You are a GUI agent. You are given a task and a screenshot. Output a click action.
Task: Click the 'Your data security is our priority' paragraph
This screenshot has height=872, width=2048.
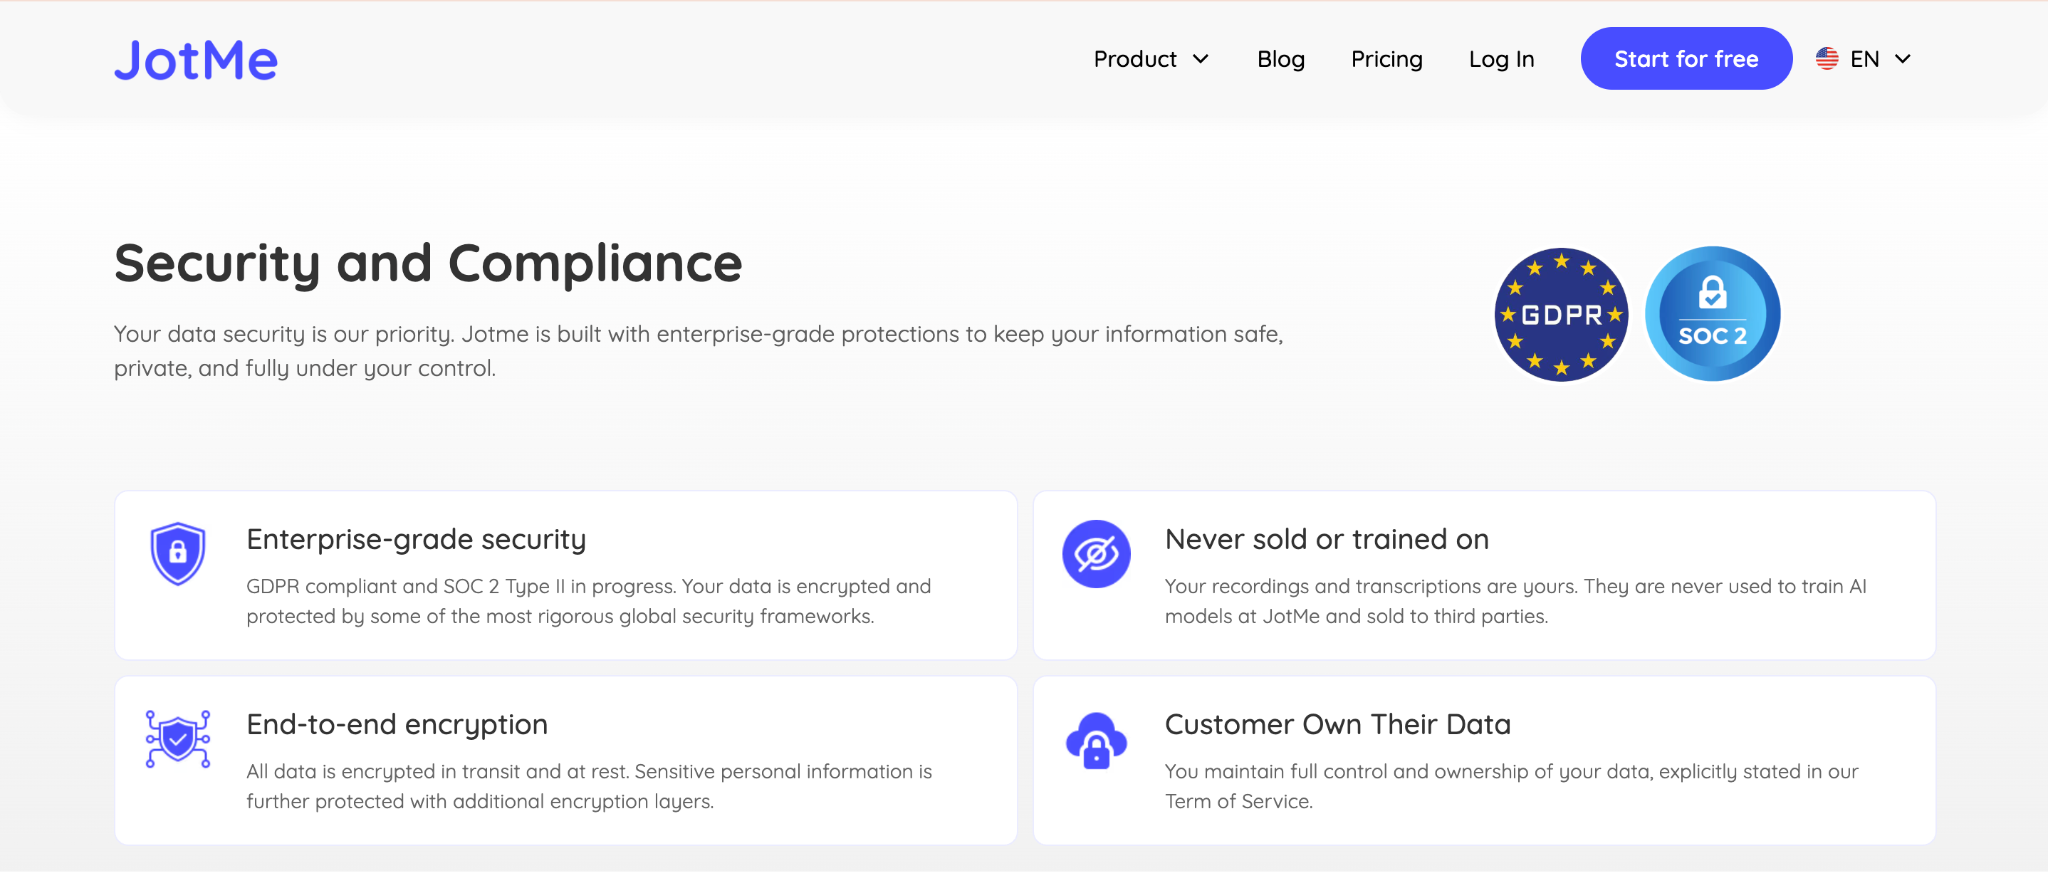[x=698, y=351]
